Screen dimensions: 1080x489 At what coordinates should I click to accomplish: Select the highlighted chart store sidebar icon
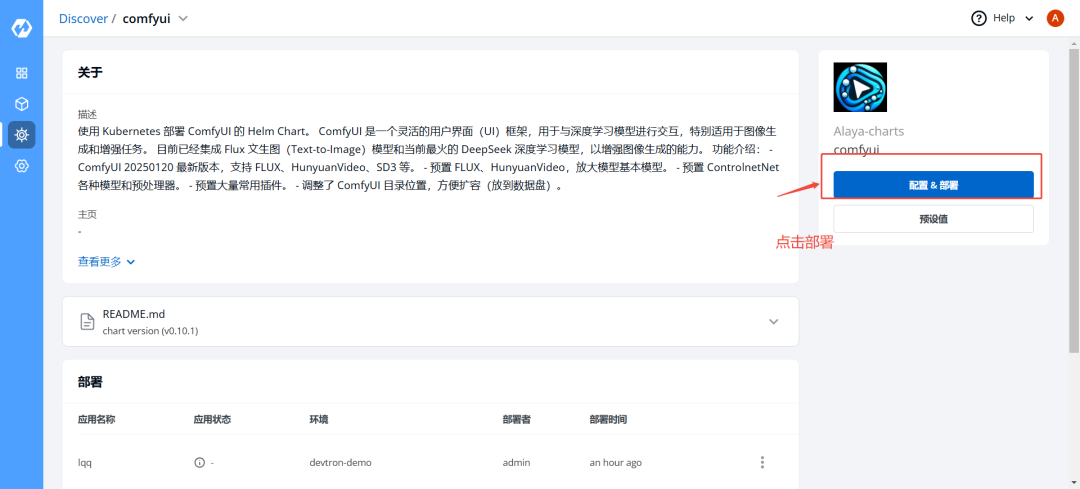tap(21, 134)
